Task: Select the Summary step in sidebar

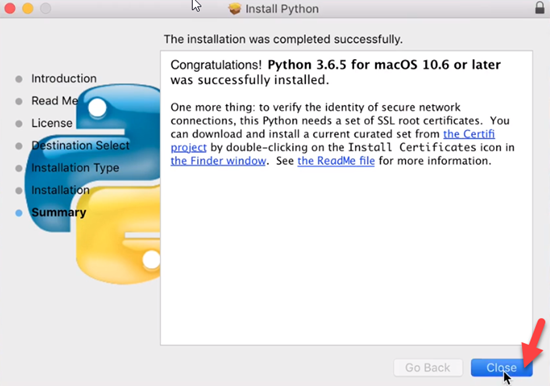Action: [x=59, y=212]
